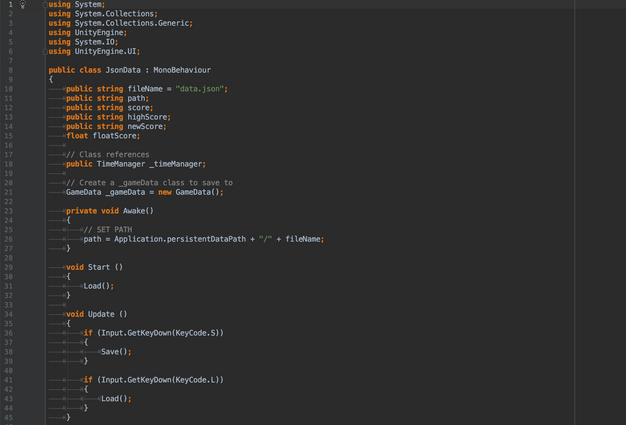Click "KeyCode.L" in the if condition
626x425 pixels.
coord(195,380)
